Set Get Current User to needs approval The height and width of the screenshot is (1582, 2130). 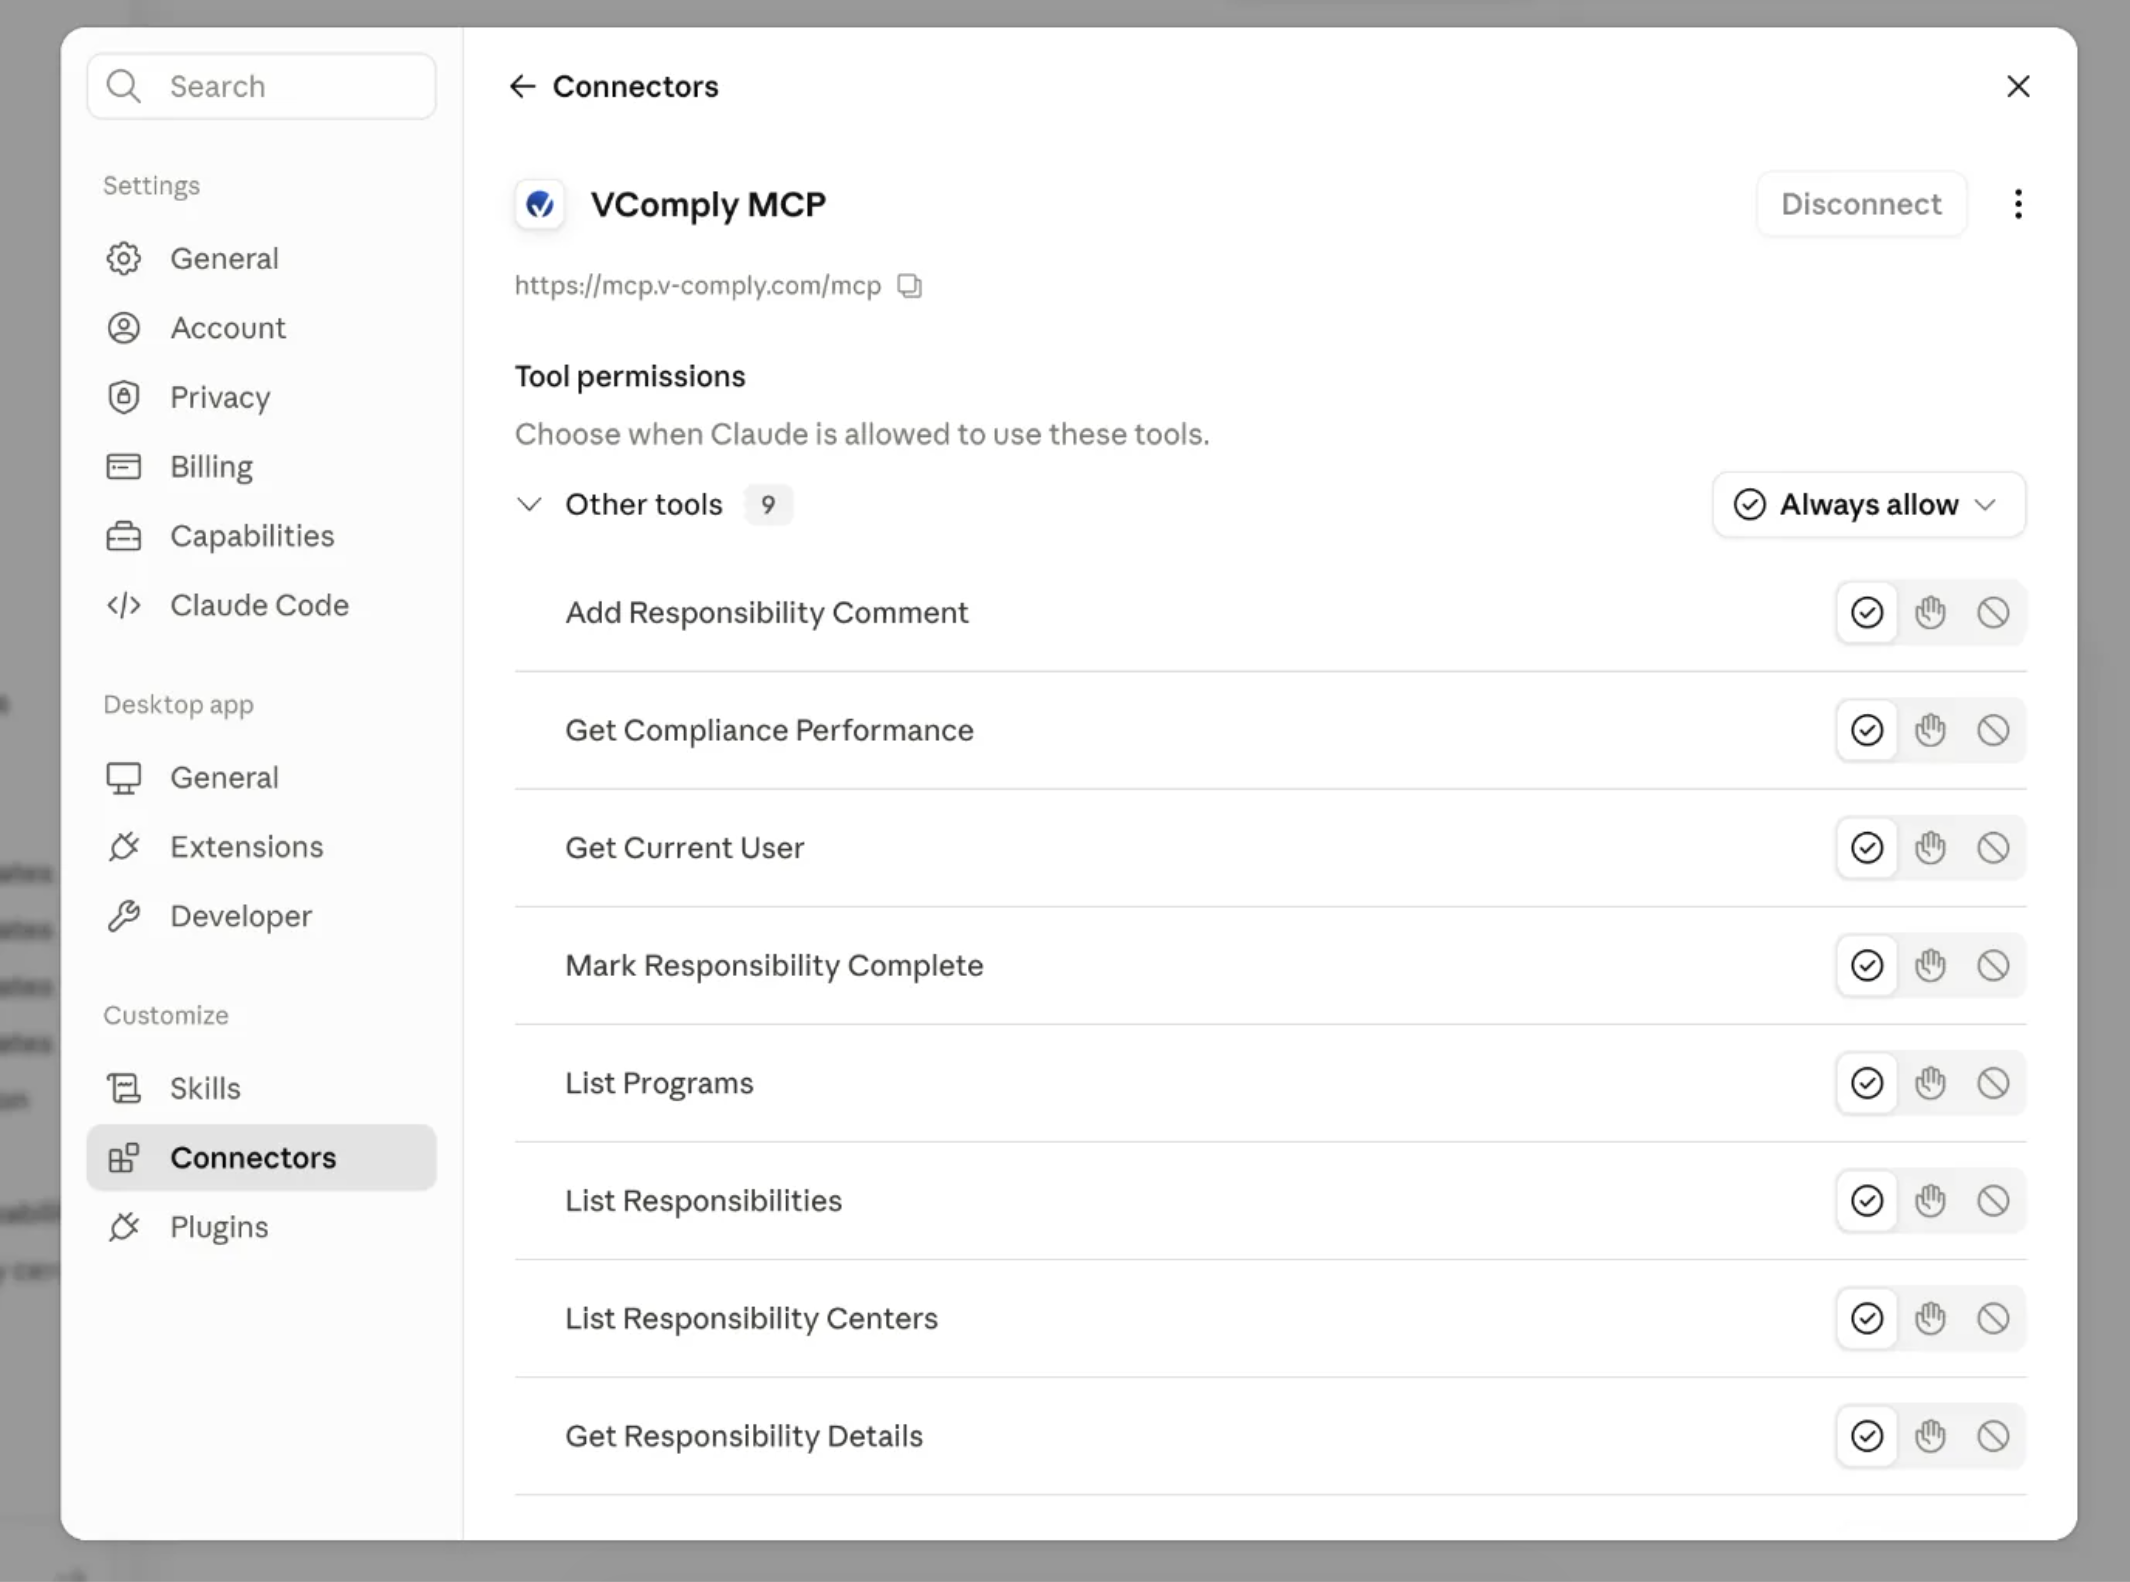[x=1930, y=848]
